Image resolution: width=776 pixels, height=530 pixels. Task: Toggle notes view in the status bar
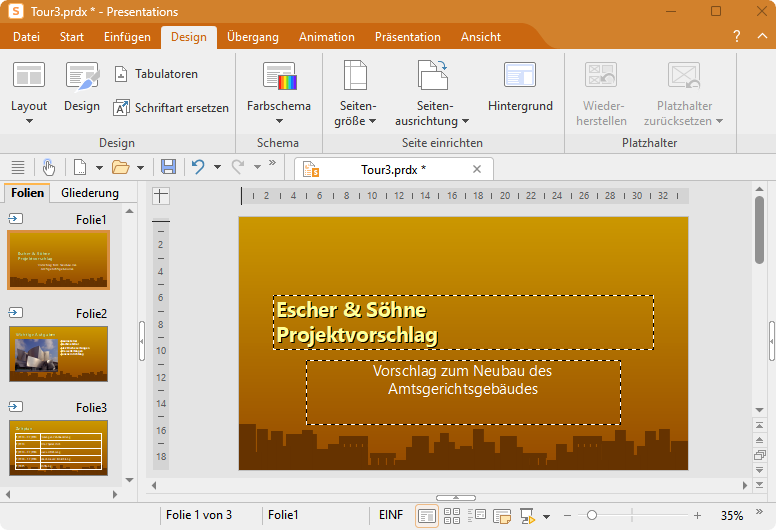(x=502, y=516)
